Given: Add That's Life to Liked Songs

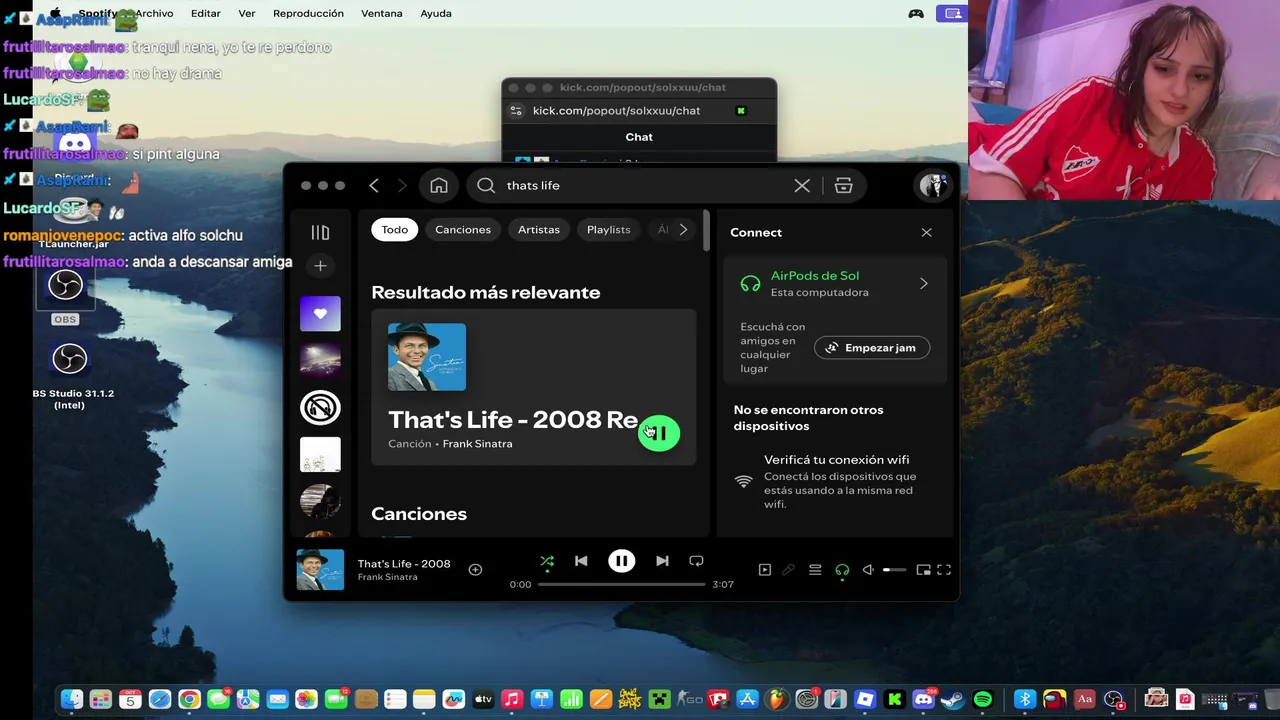Looking at the screenshot, I should [475, 570].
